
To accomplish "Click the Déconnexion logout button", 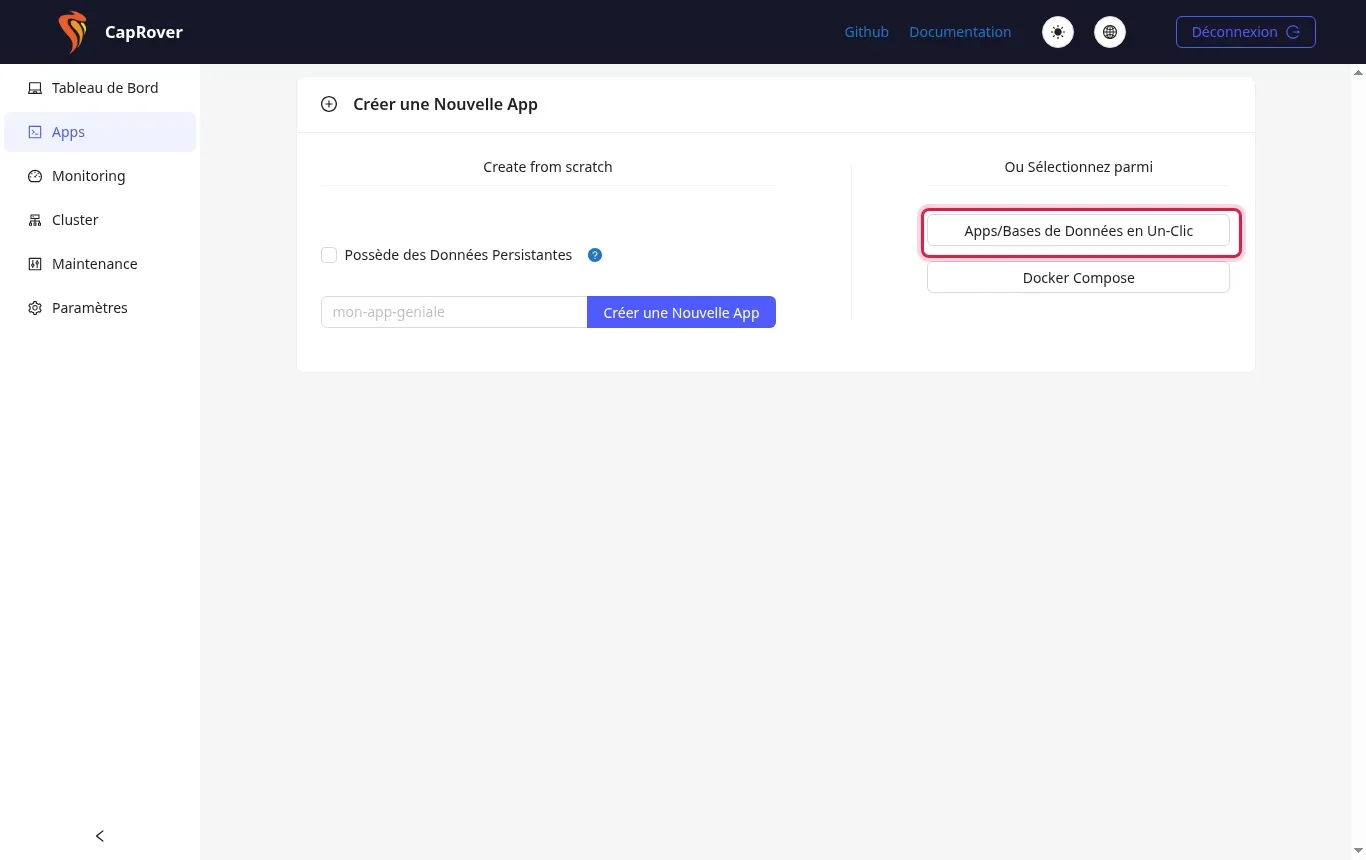I will click(x=1245, y=32).
